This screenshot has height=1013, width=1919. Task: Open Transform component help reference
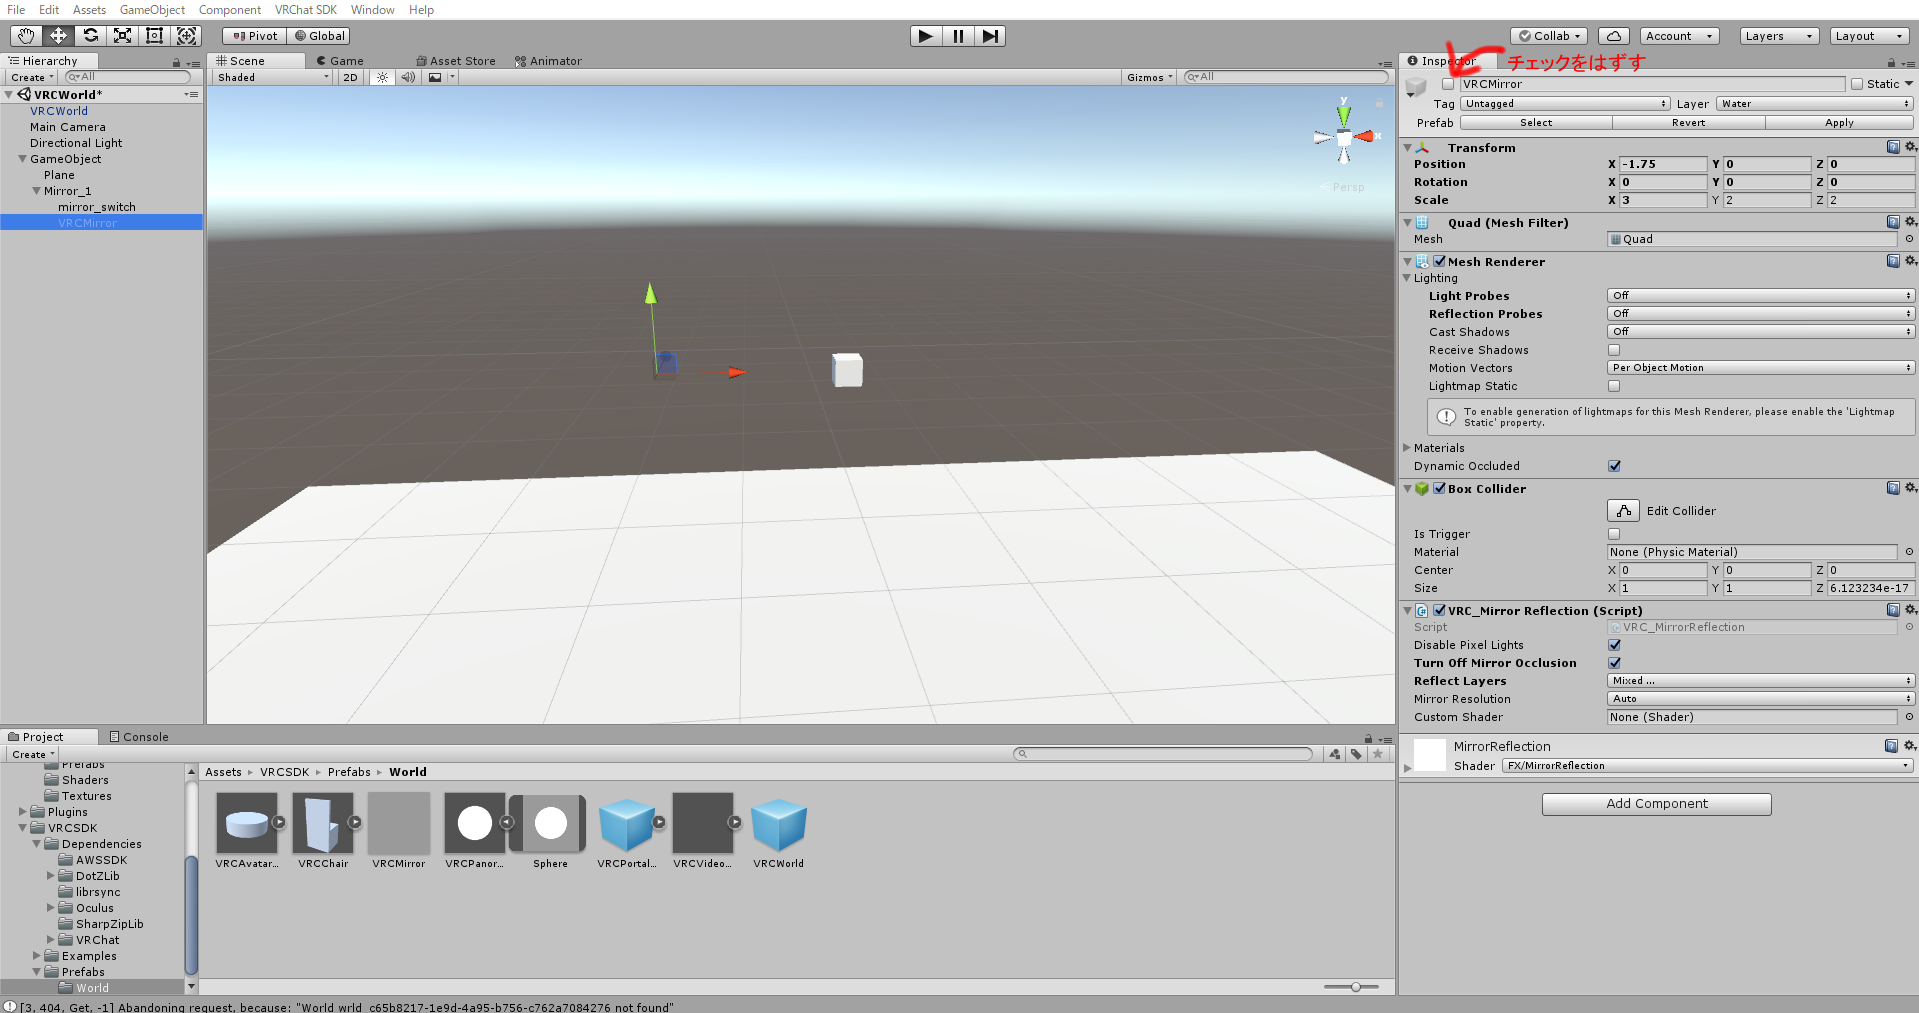[x=1893, y=147]
